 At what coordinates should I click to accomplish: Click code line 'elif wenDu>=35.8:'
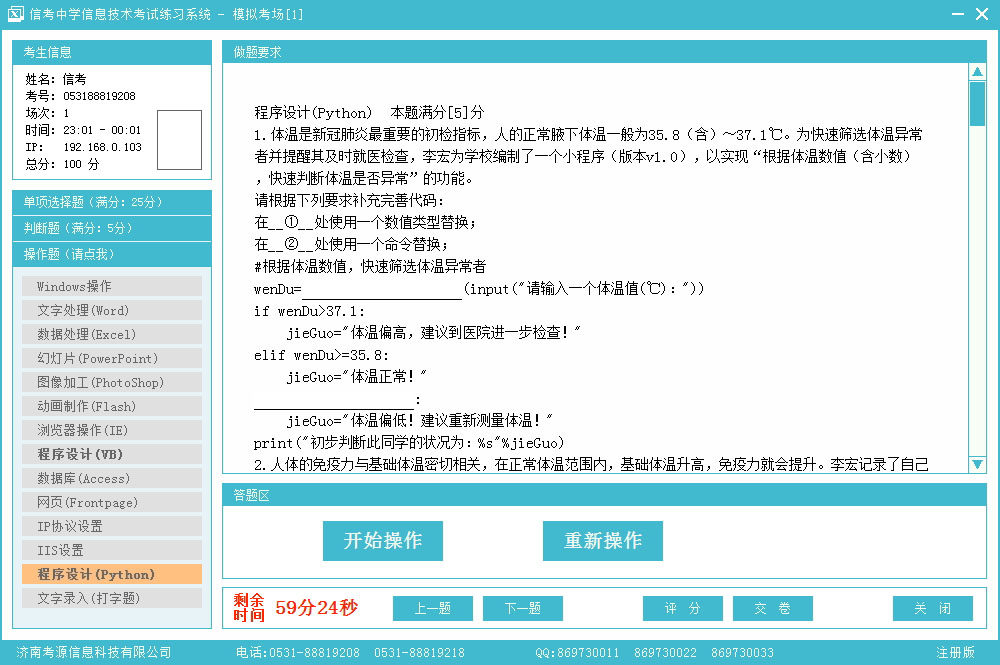point(321,355)
